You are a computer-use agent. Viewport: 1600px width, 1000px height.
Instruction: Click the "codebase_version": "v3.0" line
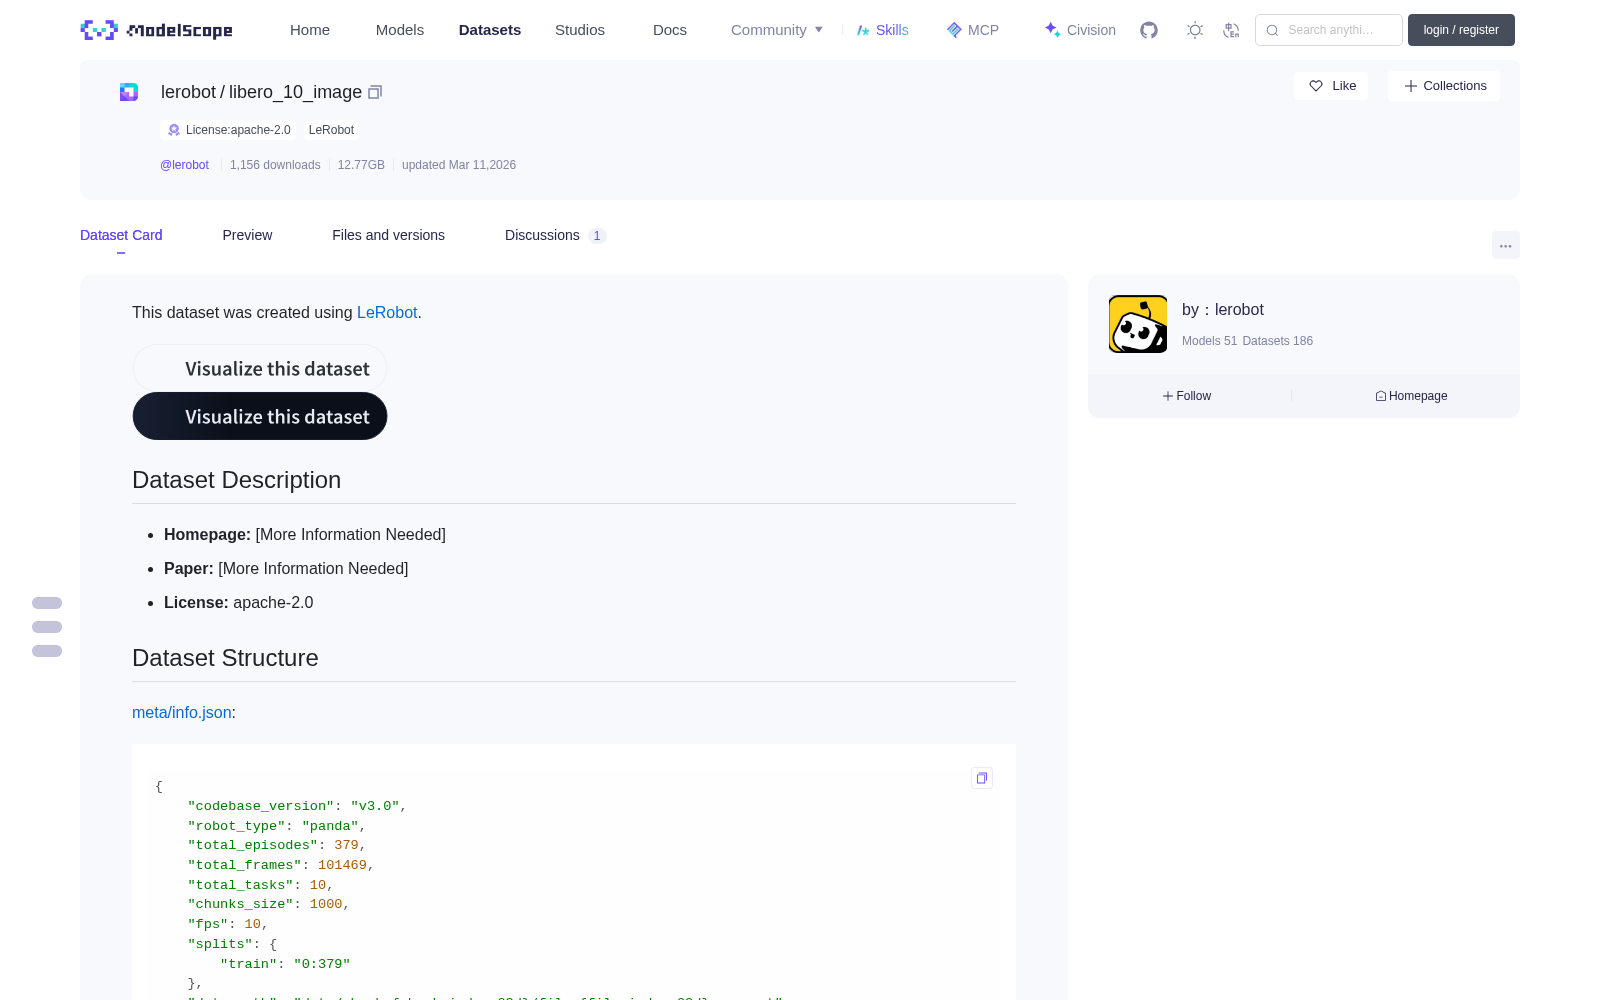click(297, 806)
